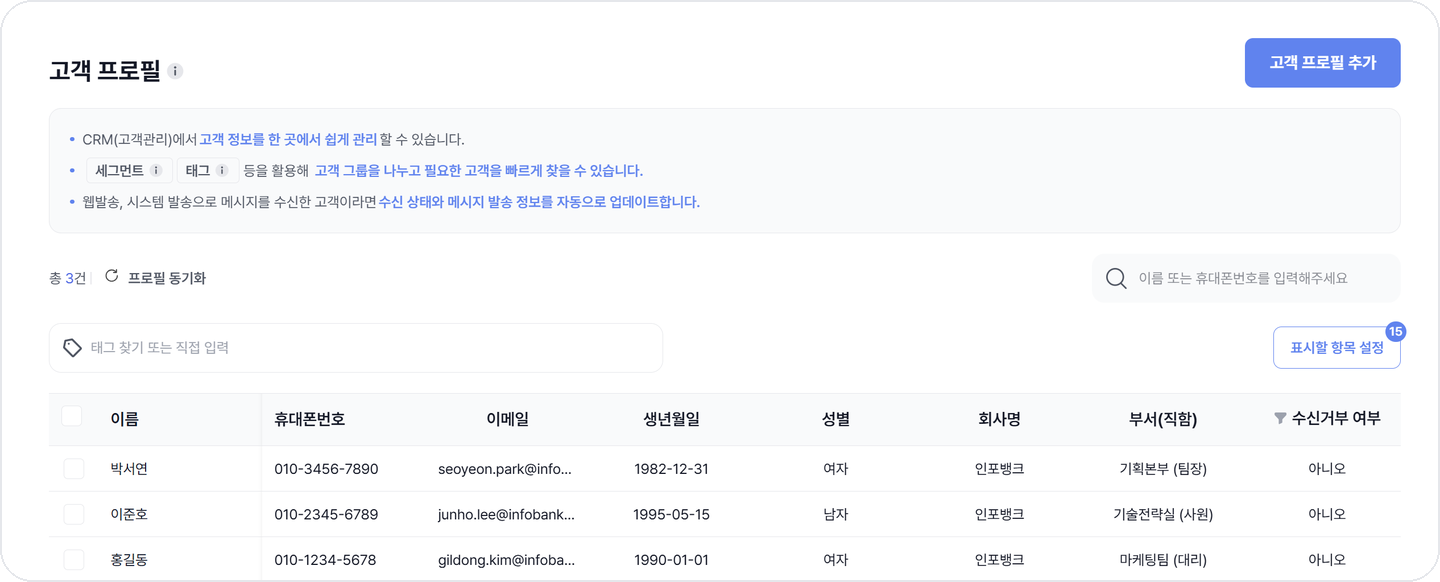
Task: Click highlighted text 고객 정보를 한 곳에서 쉽게 관리
Action: (288, 139)
